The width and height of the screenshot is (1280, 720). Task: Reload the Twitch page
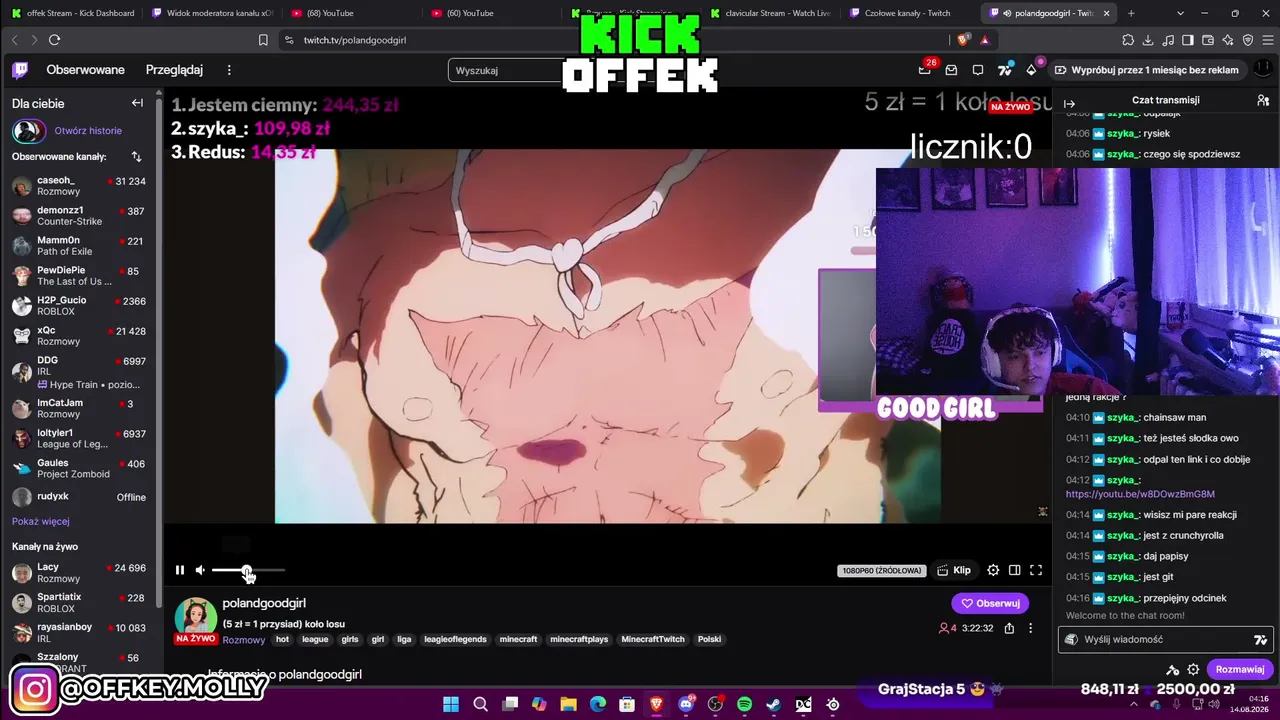pyautogui.click(x=54, y=40)
